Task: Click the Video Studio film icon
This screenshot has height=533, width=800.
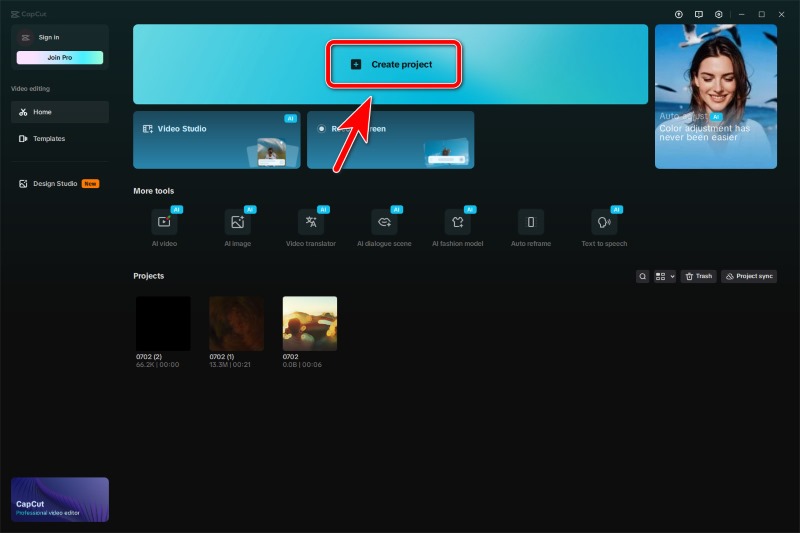Action: (x=147, y=129)
